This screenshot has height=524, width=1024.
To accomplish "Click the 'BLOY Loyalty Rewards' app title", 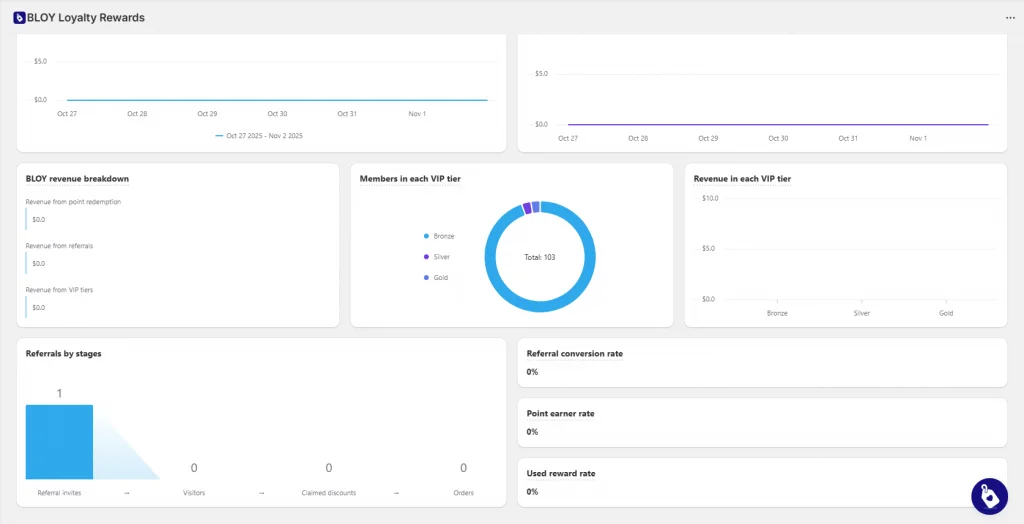I will point(86,18).
